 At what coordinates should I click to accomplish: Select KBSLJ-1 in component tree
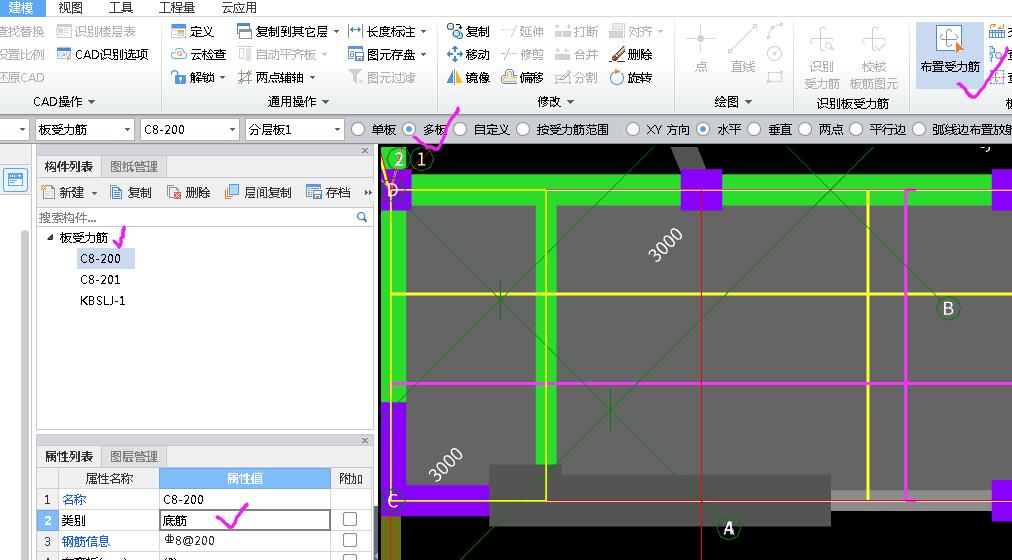103,301
